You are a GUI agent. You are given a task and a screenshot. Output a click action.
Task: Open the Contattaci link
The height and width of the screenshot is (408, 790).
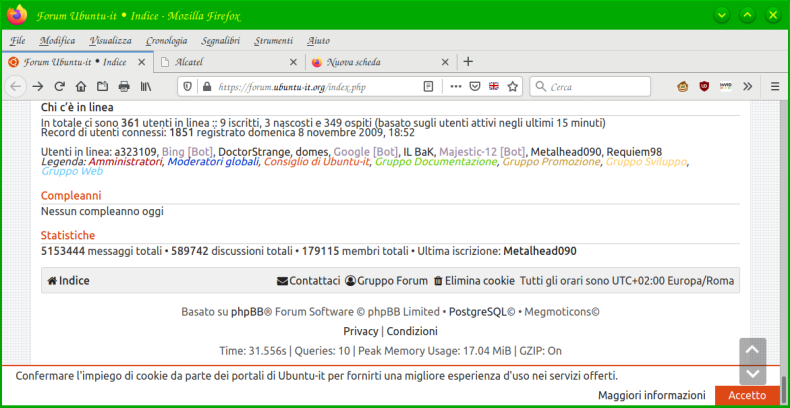308,281
